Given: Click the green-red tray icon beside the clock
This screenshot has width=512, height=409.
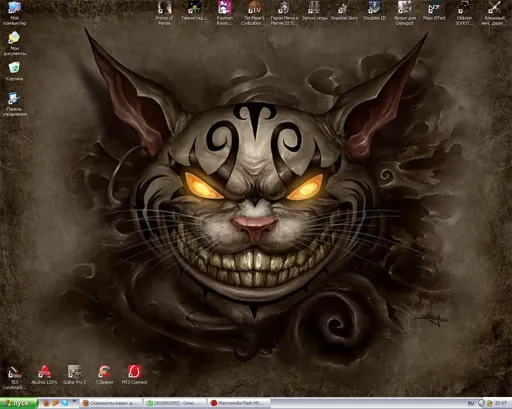Looking at the screenshot, I should (x=489, y=403).
